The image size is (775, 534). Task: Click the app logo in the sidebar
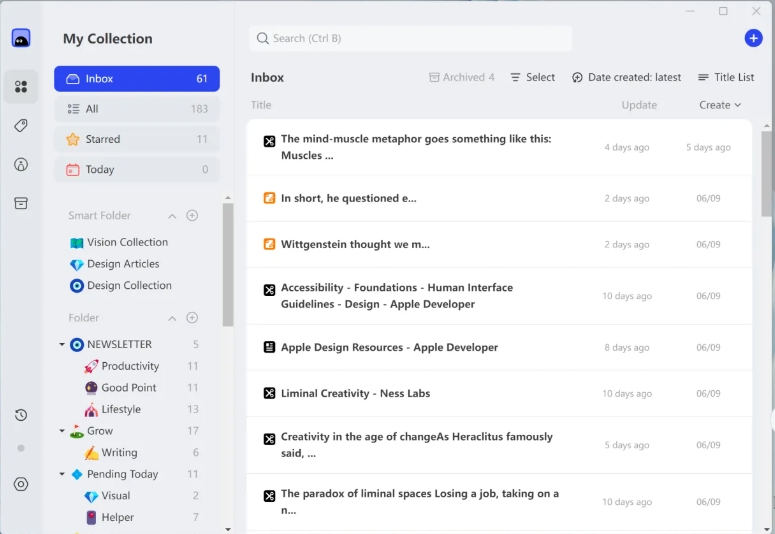click(x=21, y=38)
